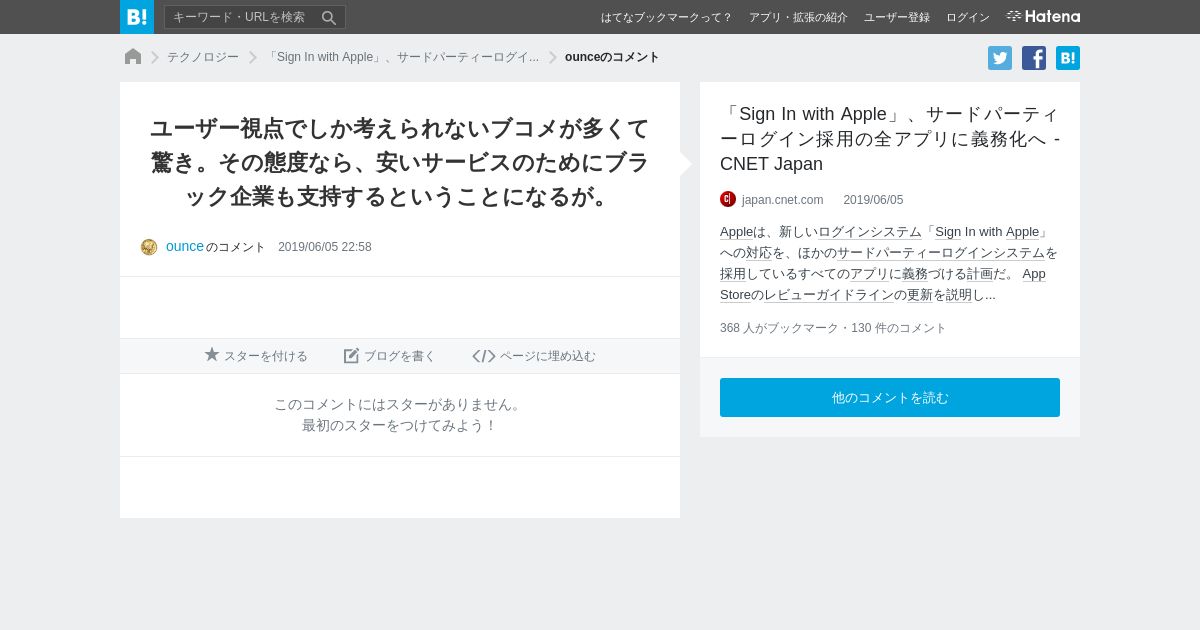The image size is (1200, 630).
Task: Open the Hatena Bookmark B! logo
Action: coord(137,17)
